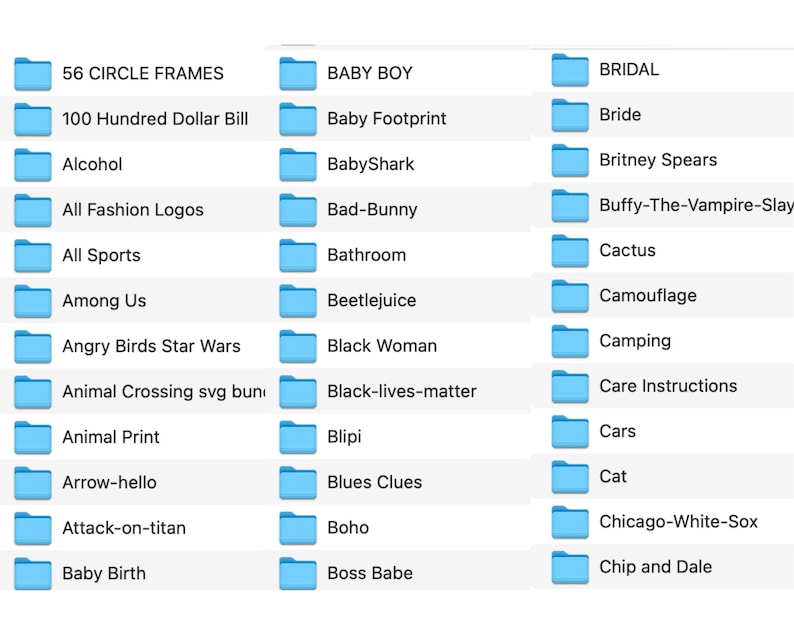Screen dimensions: 794x635
Task: Select the 56 CIRCLE FRAMES folder icon
Action: (33, 74)
